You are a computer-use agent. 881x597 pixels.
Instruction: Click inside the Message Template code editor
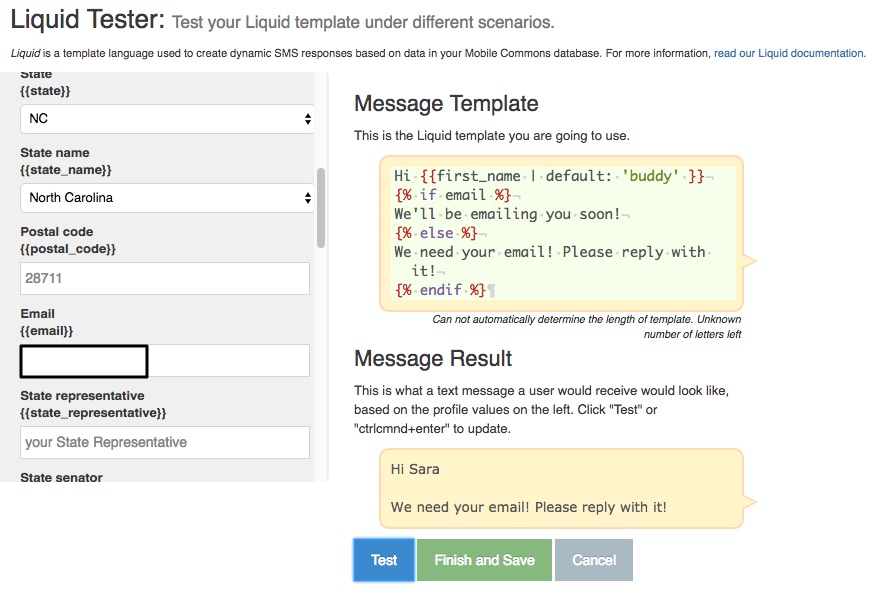coord(563,233)
